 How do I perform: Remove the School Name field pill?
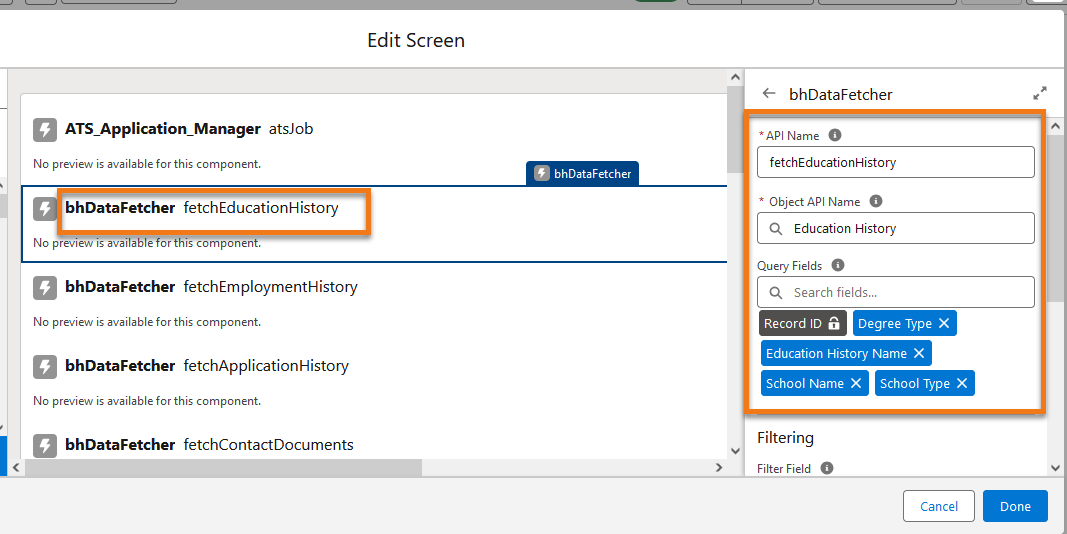[855, 383]
